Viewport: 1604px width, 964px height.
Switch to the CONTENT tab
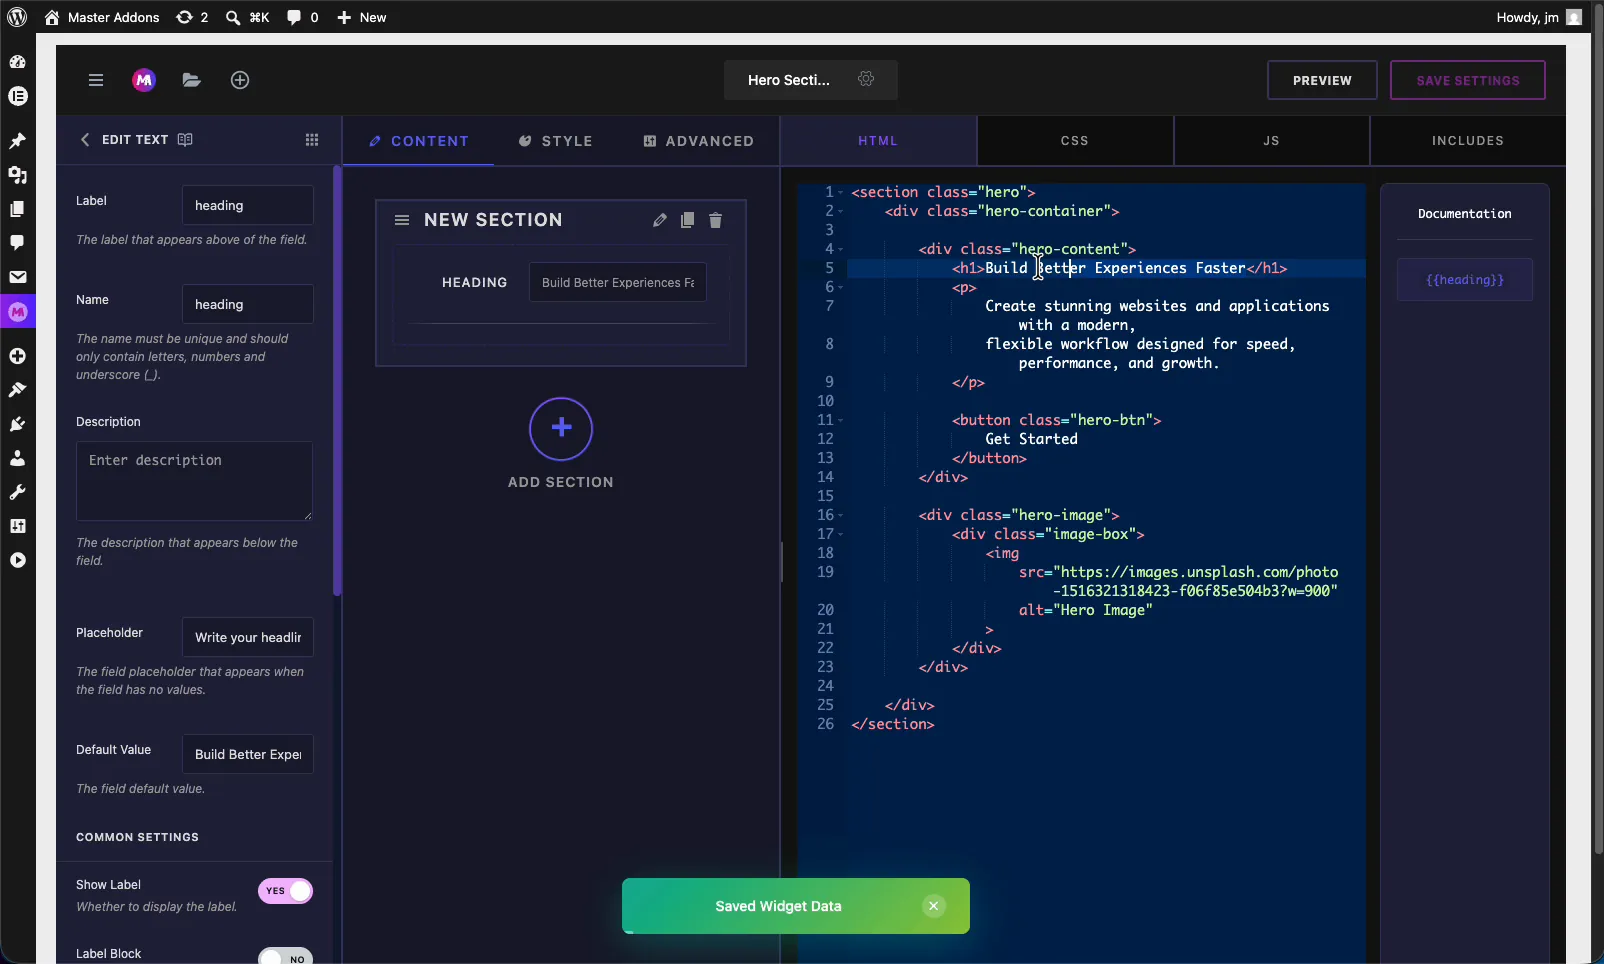point(418,141)
